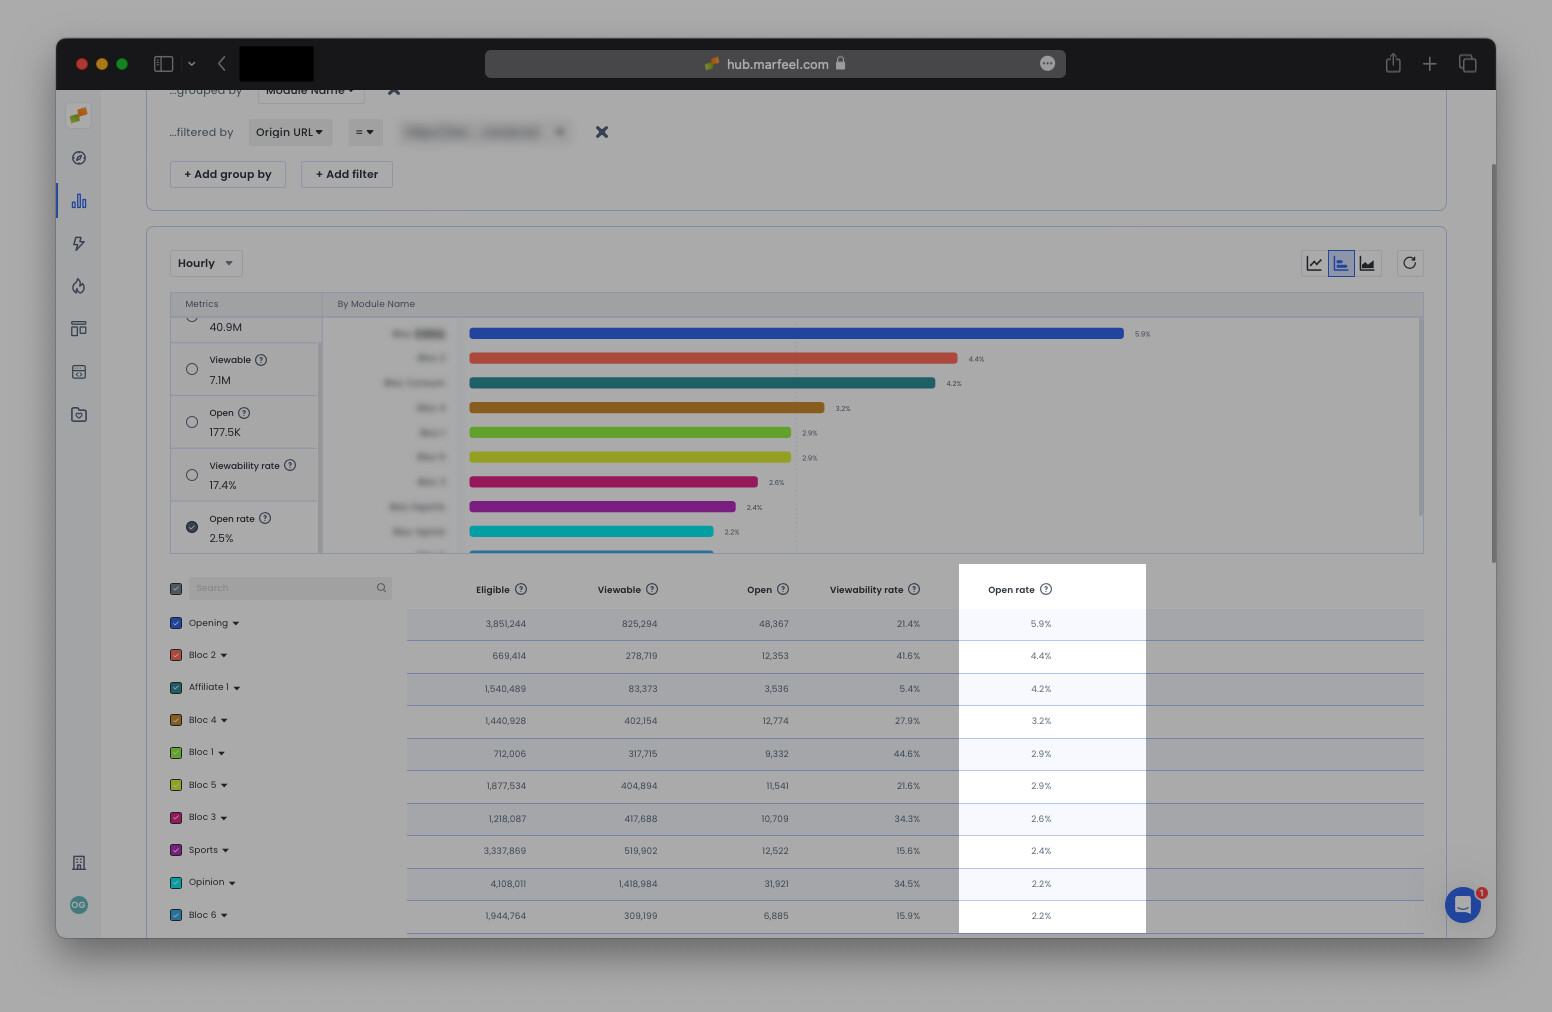Switch visualization to area chart
The image size is (1552, 1012).
[x=1367, y=263]
